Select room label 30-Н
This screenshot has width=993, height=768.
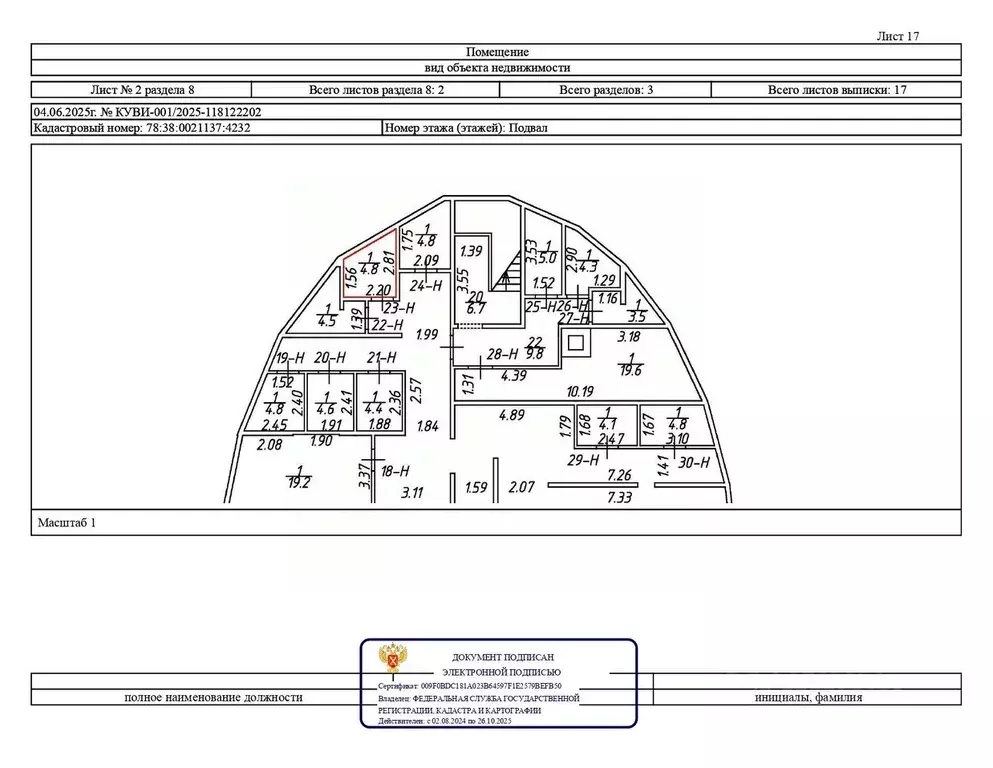pyautogui.click(x=692, y=461)
